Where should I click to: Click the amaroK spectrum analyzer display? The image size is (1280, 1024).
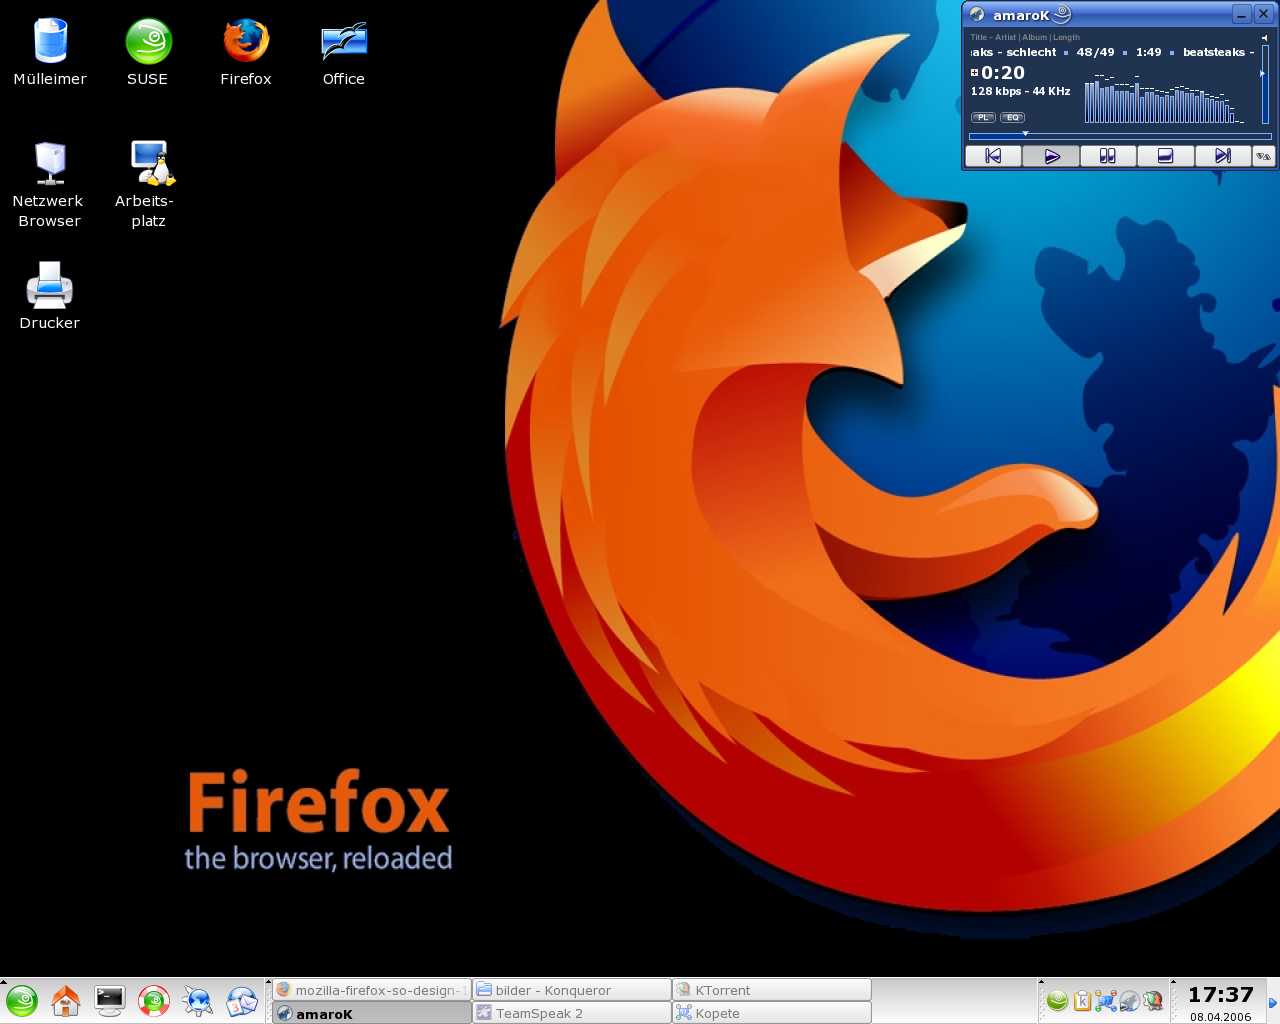click(1164, 97)
